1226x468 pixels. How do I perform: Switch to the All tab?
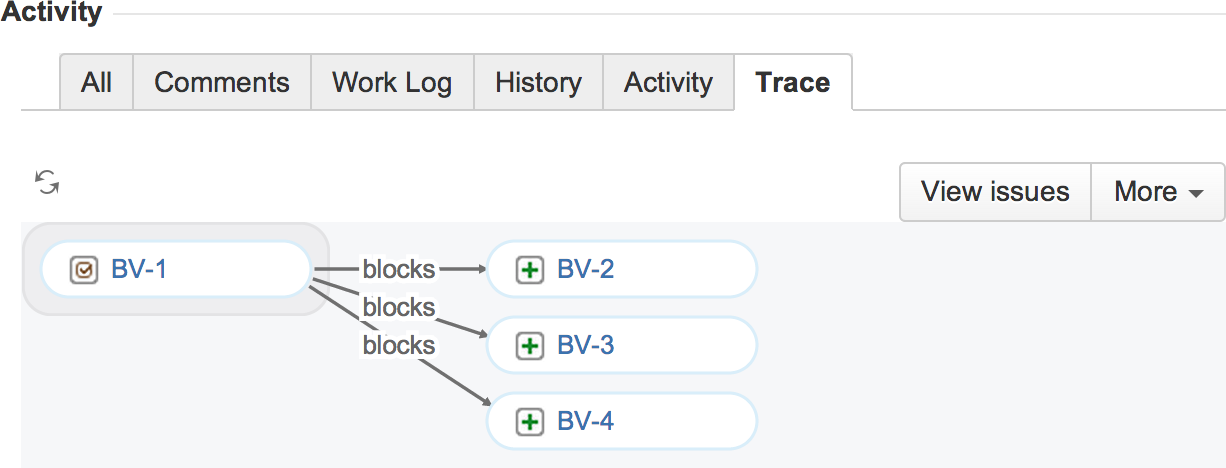[96, 82]
